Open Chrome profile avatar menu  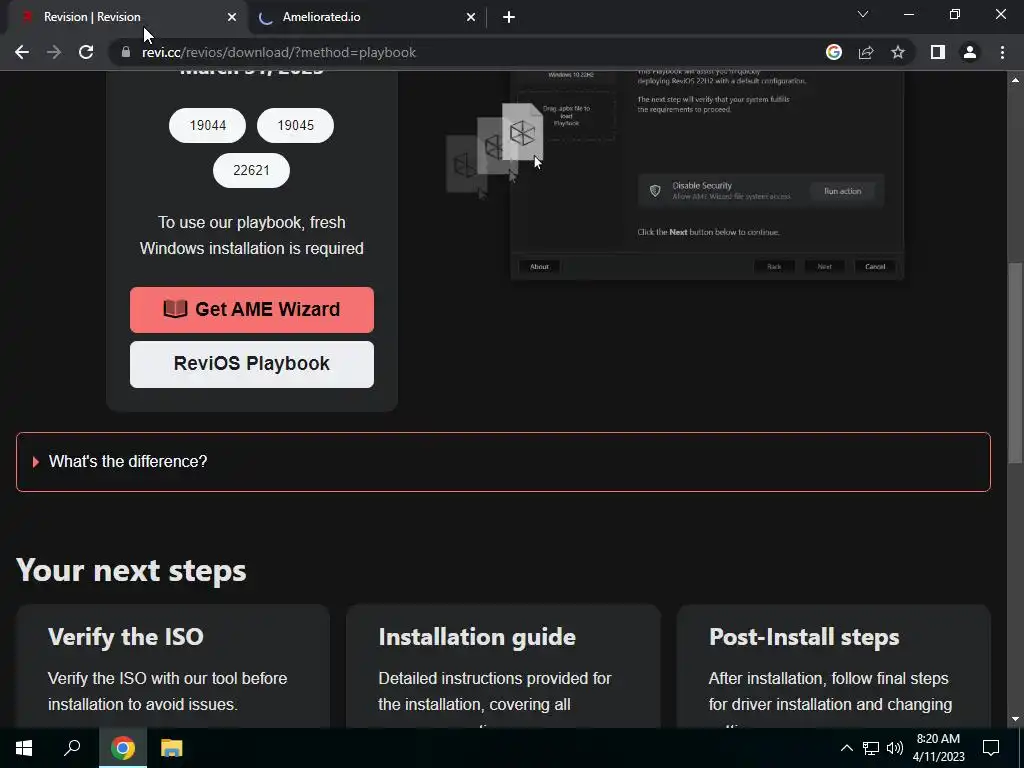click(970, 52)
